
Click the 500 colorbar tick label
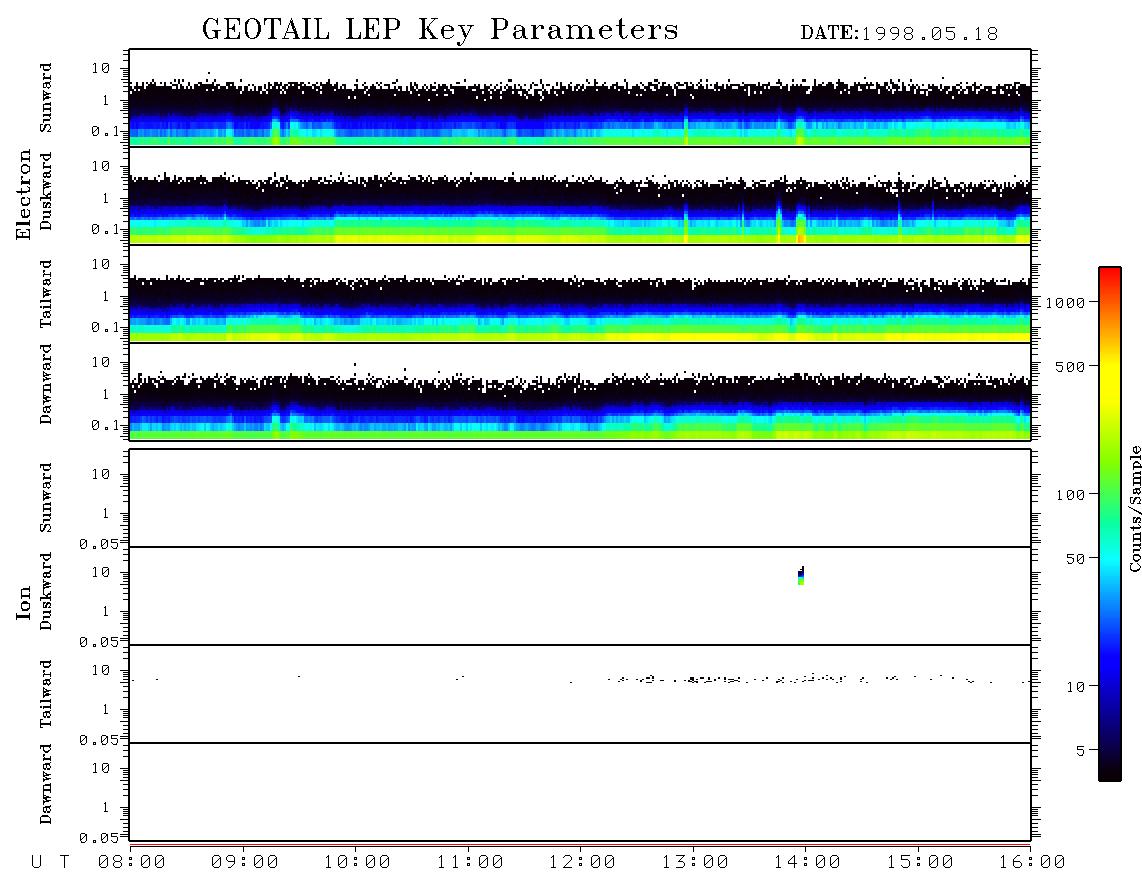click(x=1070, y=366)
